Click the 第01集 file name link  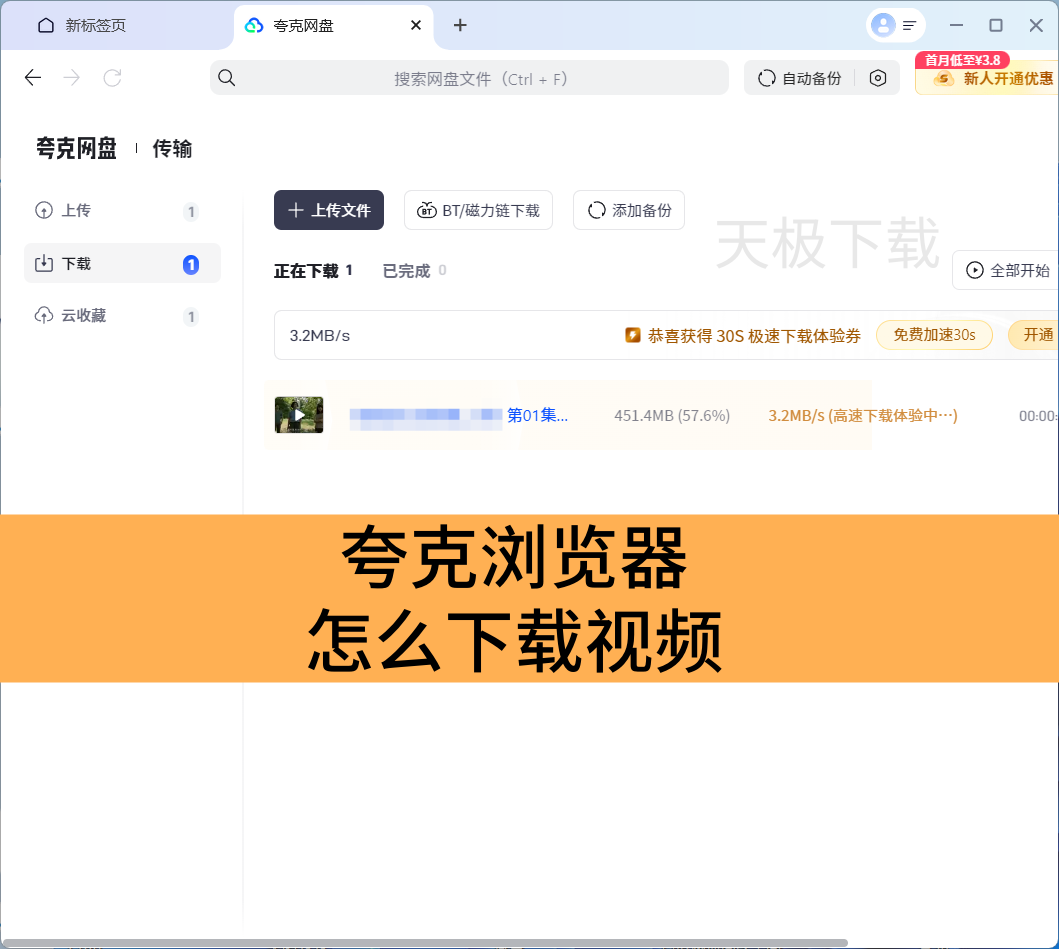coord(537,415)
